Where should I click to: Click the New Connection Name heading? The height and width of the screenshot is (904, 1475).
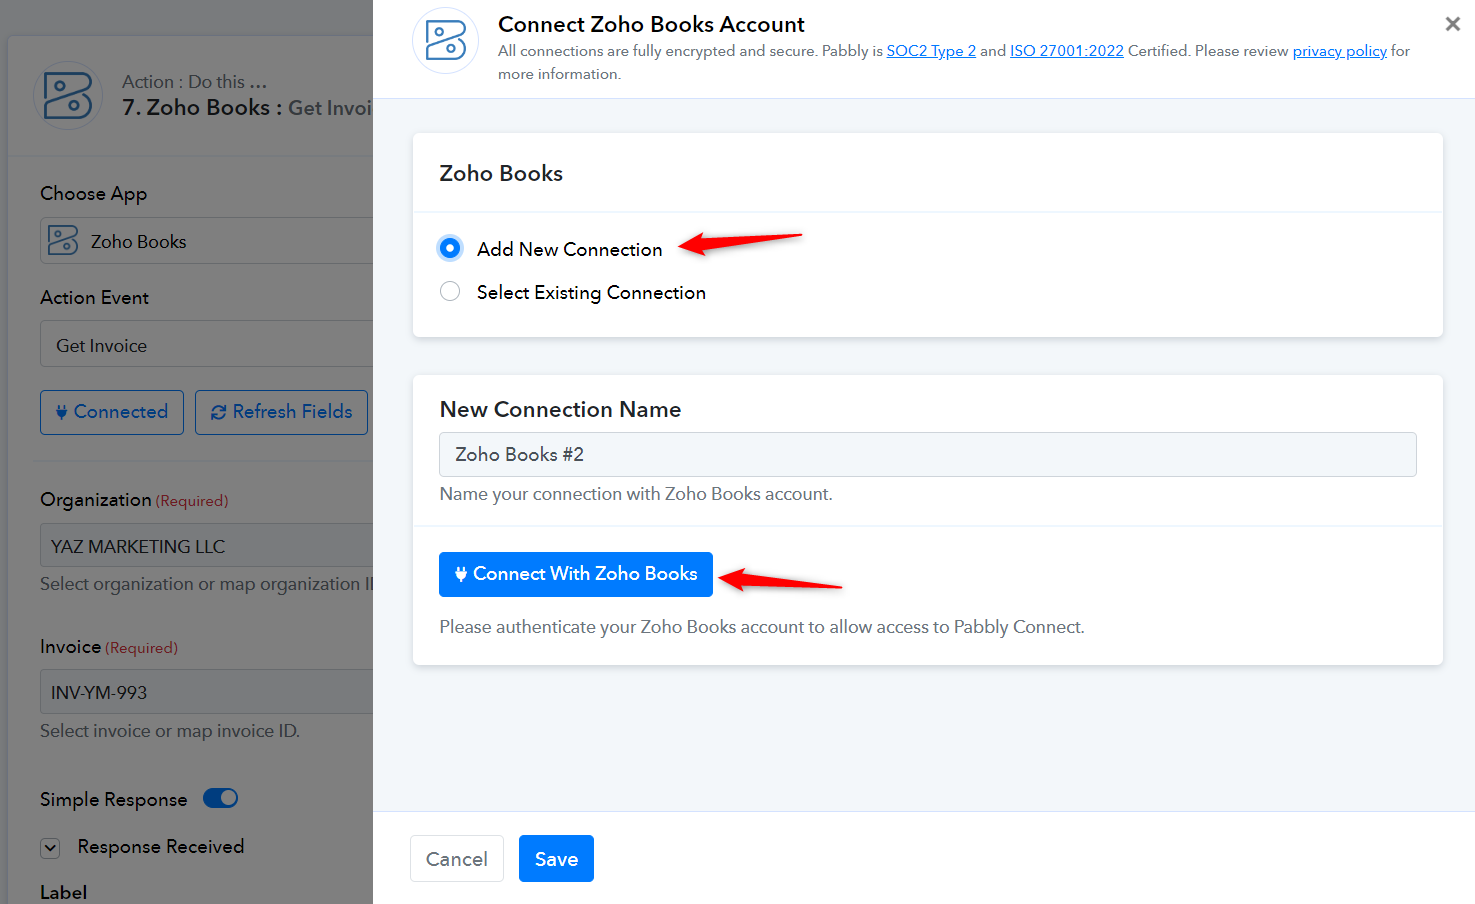[560, 409]
